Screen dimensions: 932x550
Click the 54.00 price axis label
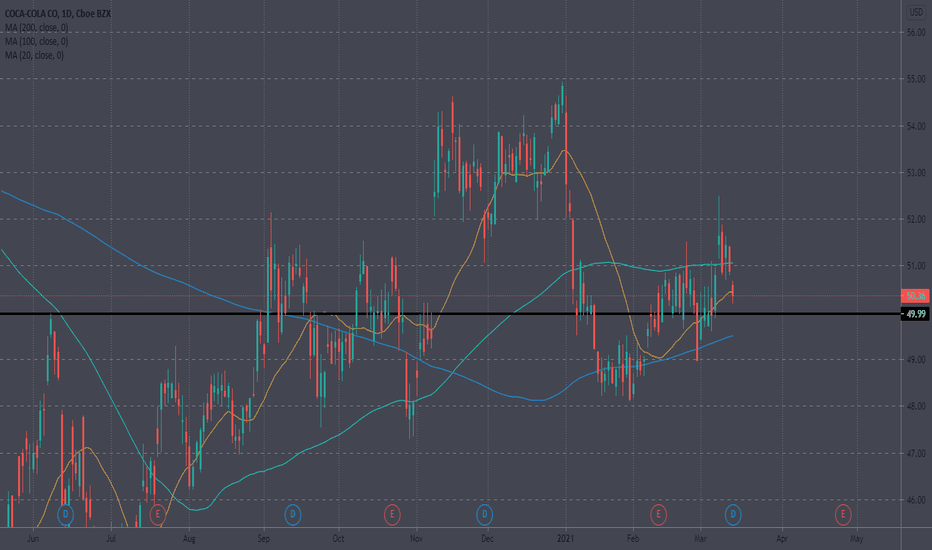click(x=916, y=126)
